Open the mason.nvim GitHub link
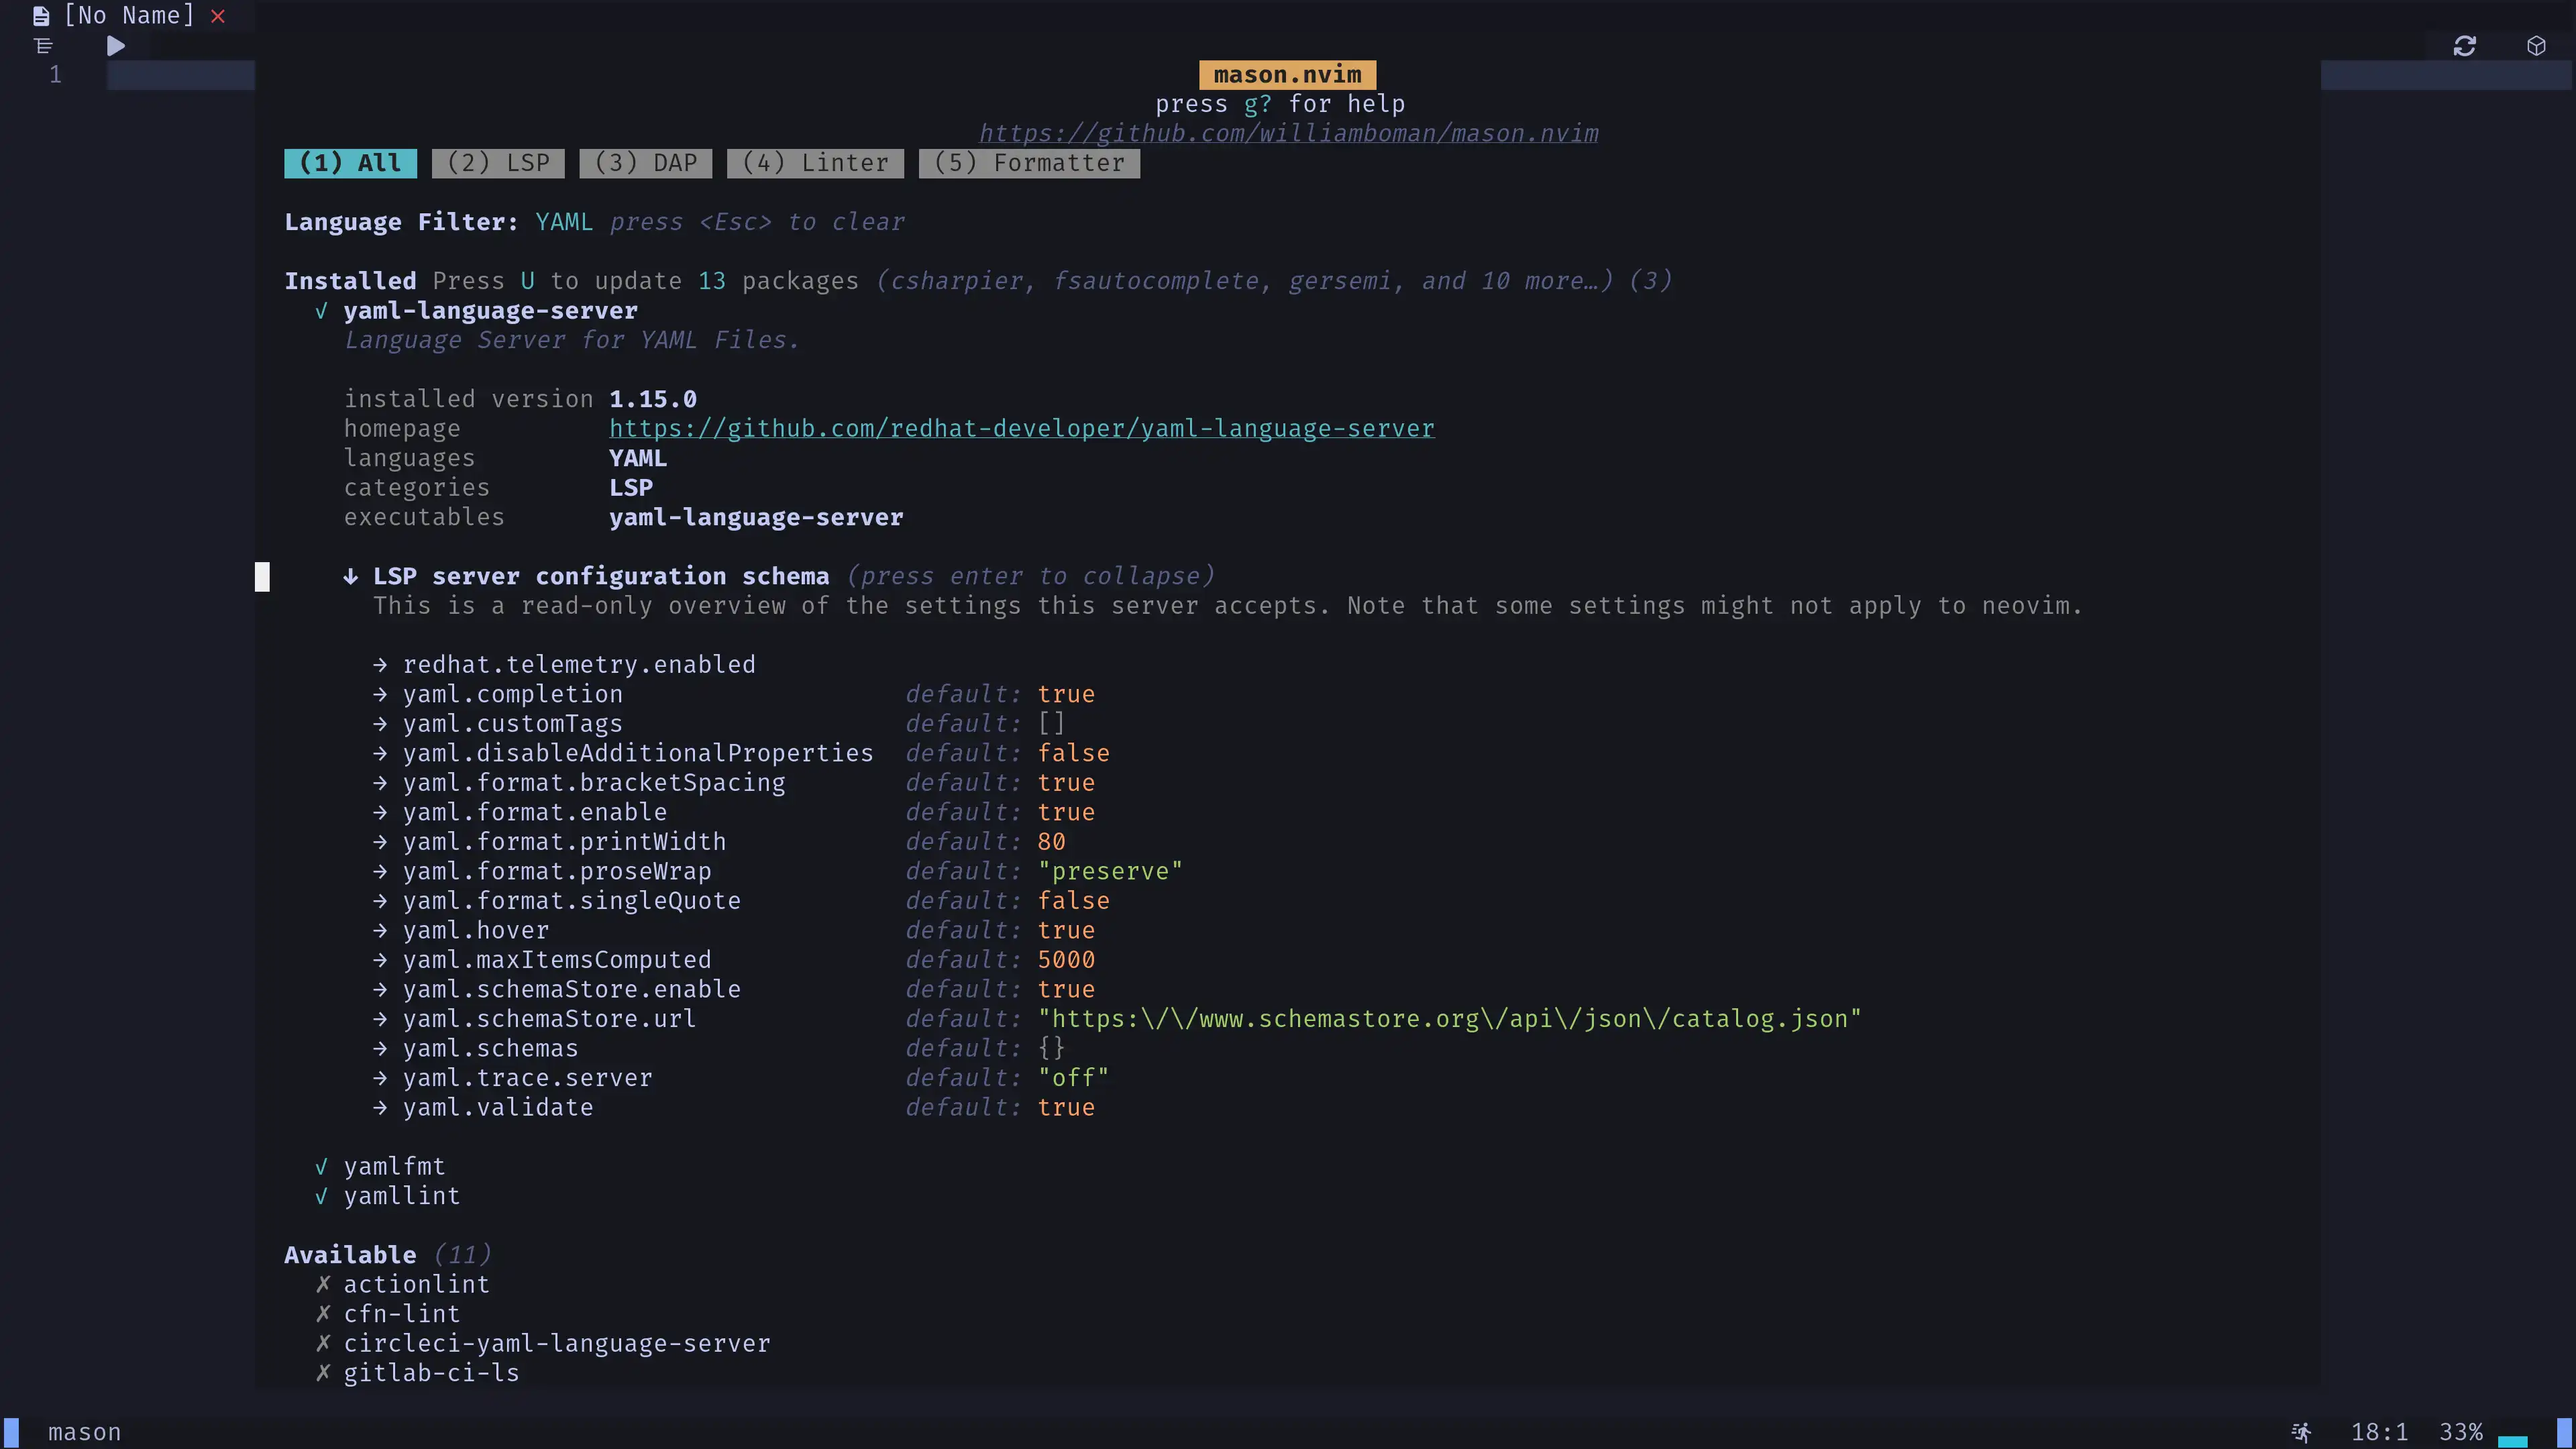The image size is (2576, 1449). pyautogui.click(x=1288, y=133)
